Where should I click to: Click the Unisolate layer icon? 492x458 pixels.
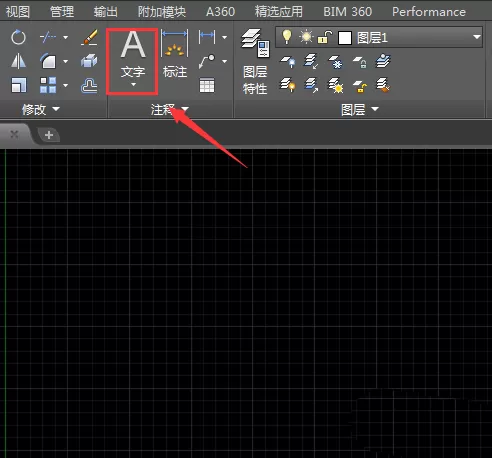click(x=311, y=85)
